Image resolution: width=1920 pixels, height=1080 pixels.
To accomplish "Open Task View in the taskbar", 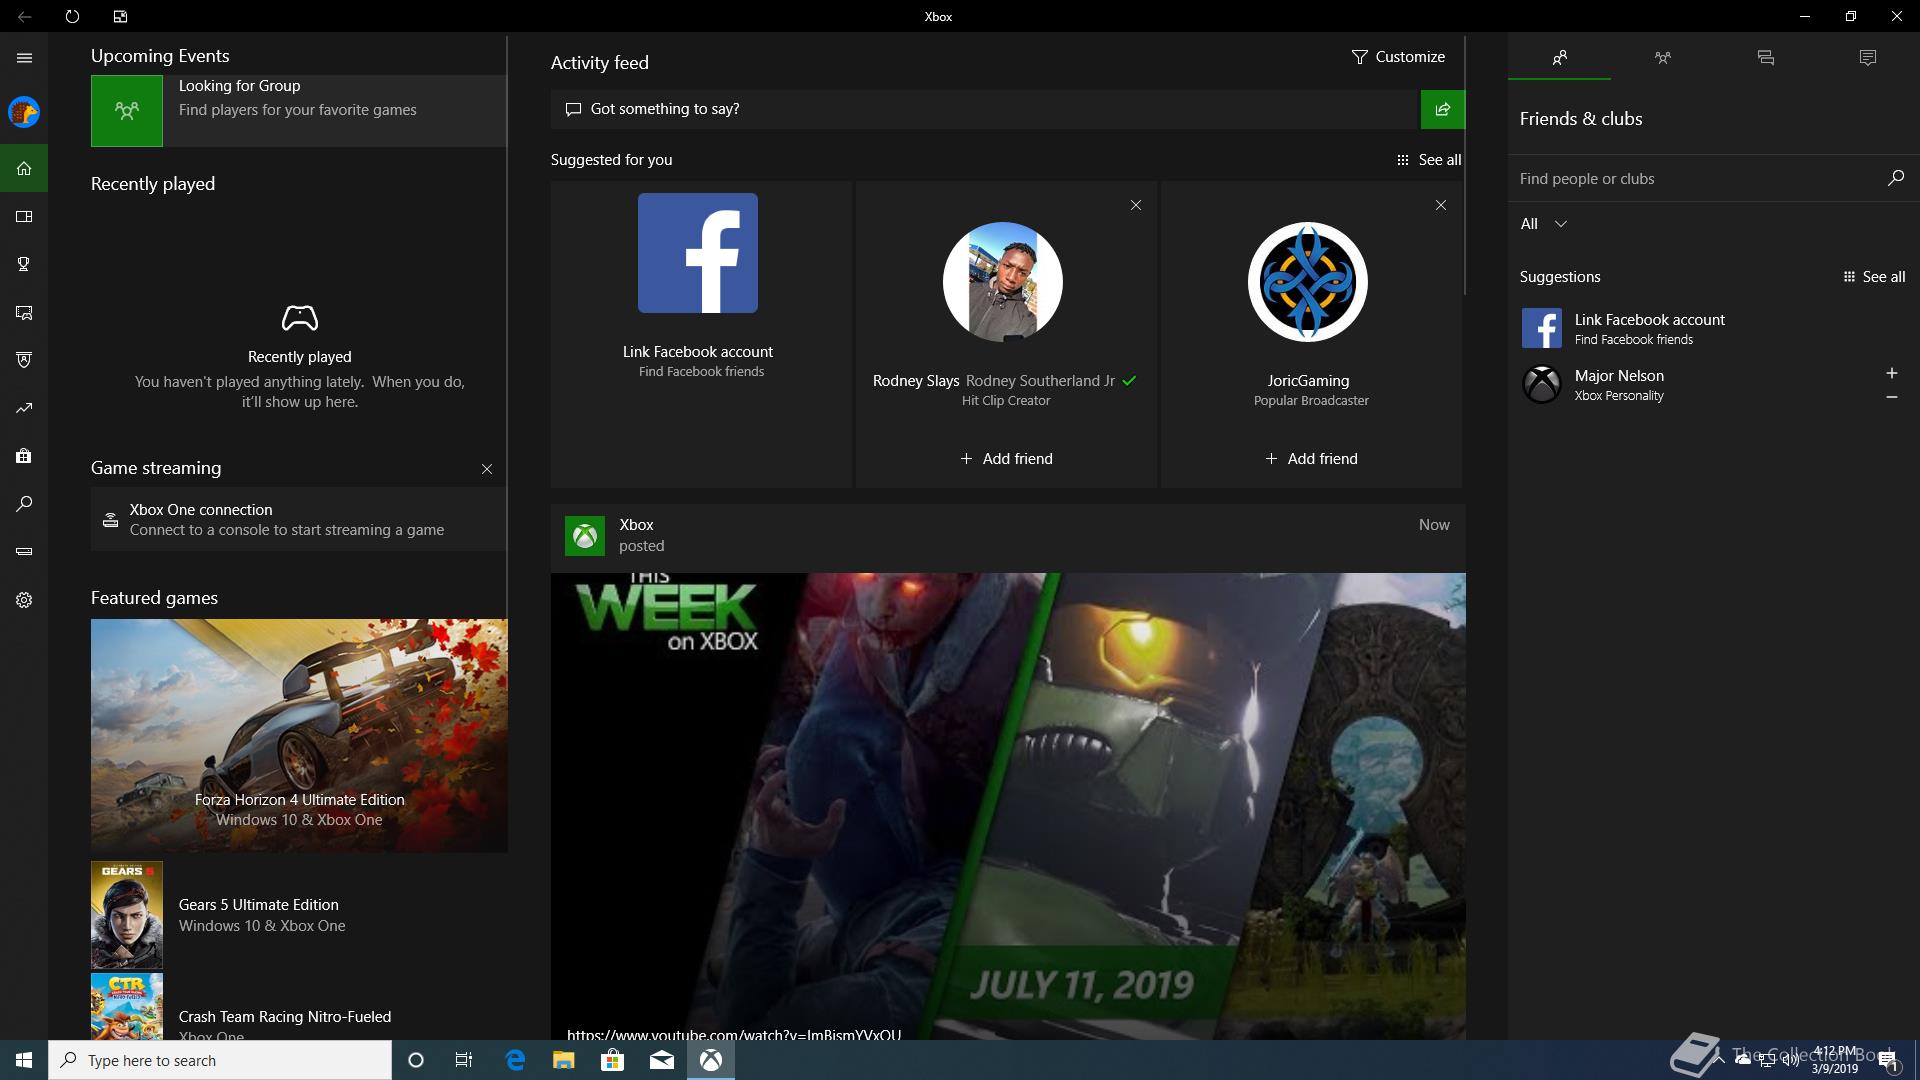I will point(464,1060).
